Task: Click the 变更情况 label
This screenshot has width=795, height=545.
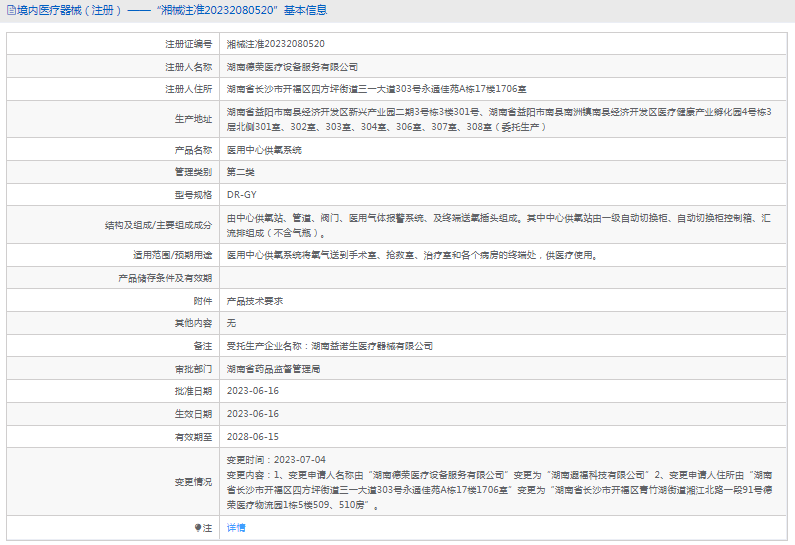Action: pyautogui.click(x=193, y=482)
